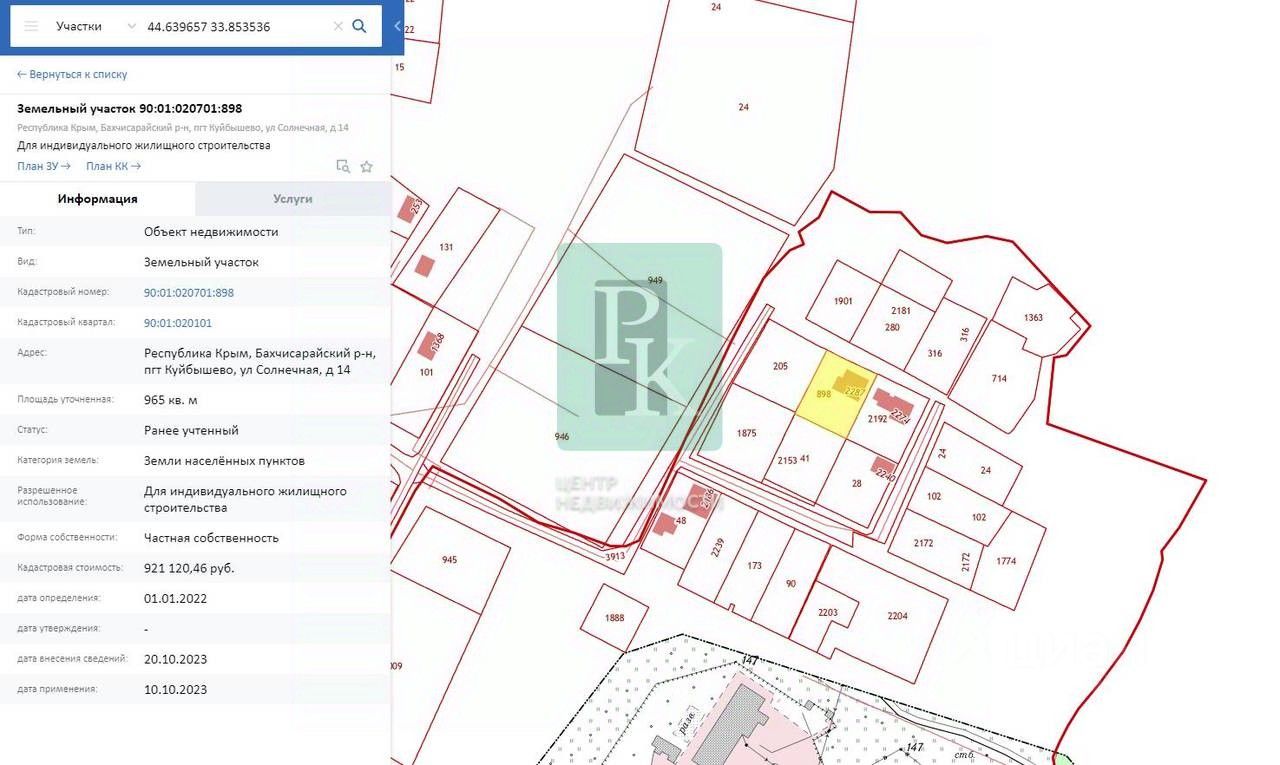
Task: Click the value Земли населённых пунктов
Action: 224,461
